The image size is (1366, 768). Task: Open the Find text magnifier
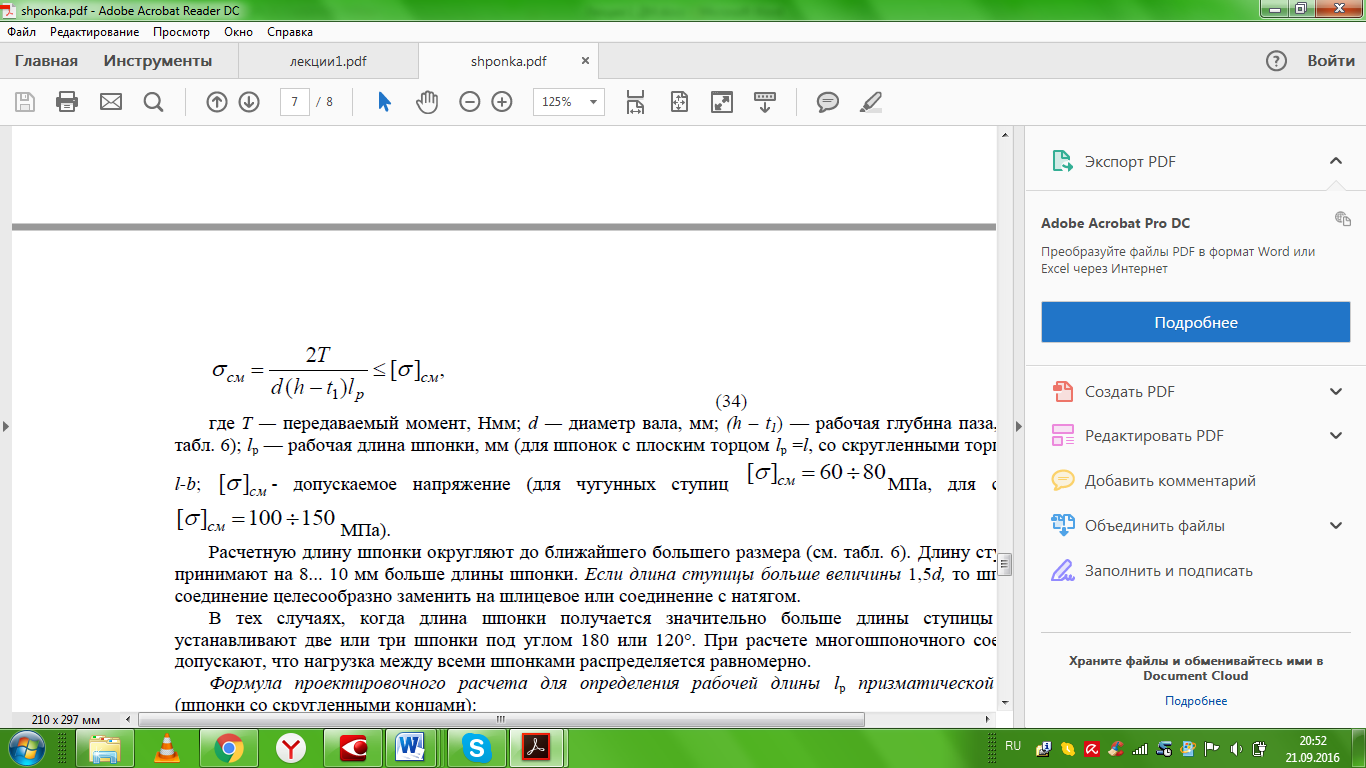tap(153, 102)
